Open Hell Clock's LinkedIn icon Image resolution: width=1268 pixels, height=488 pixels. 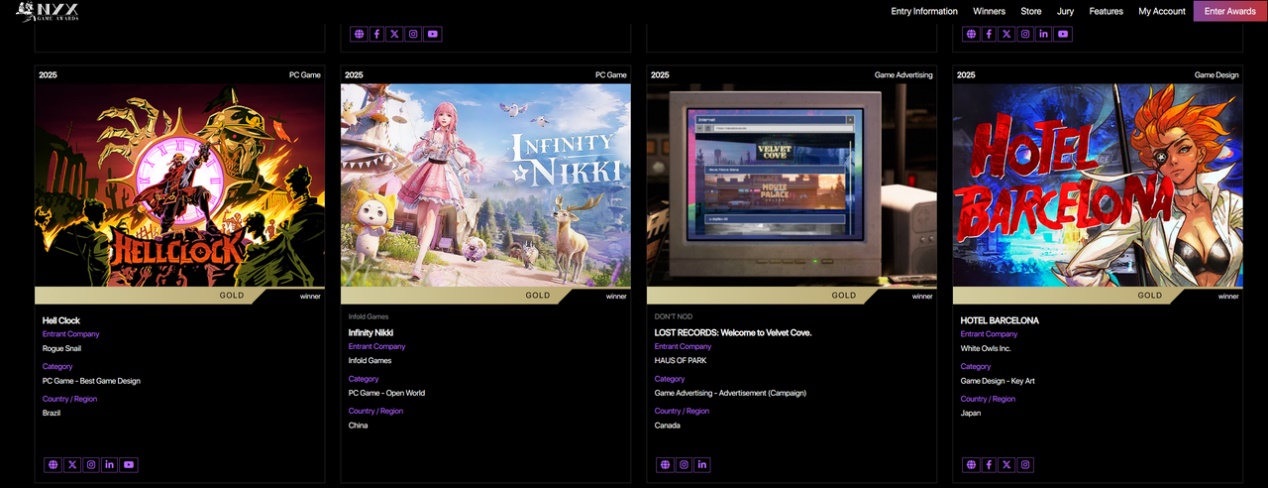(x=109, y=465)
